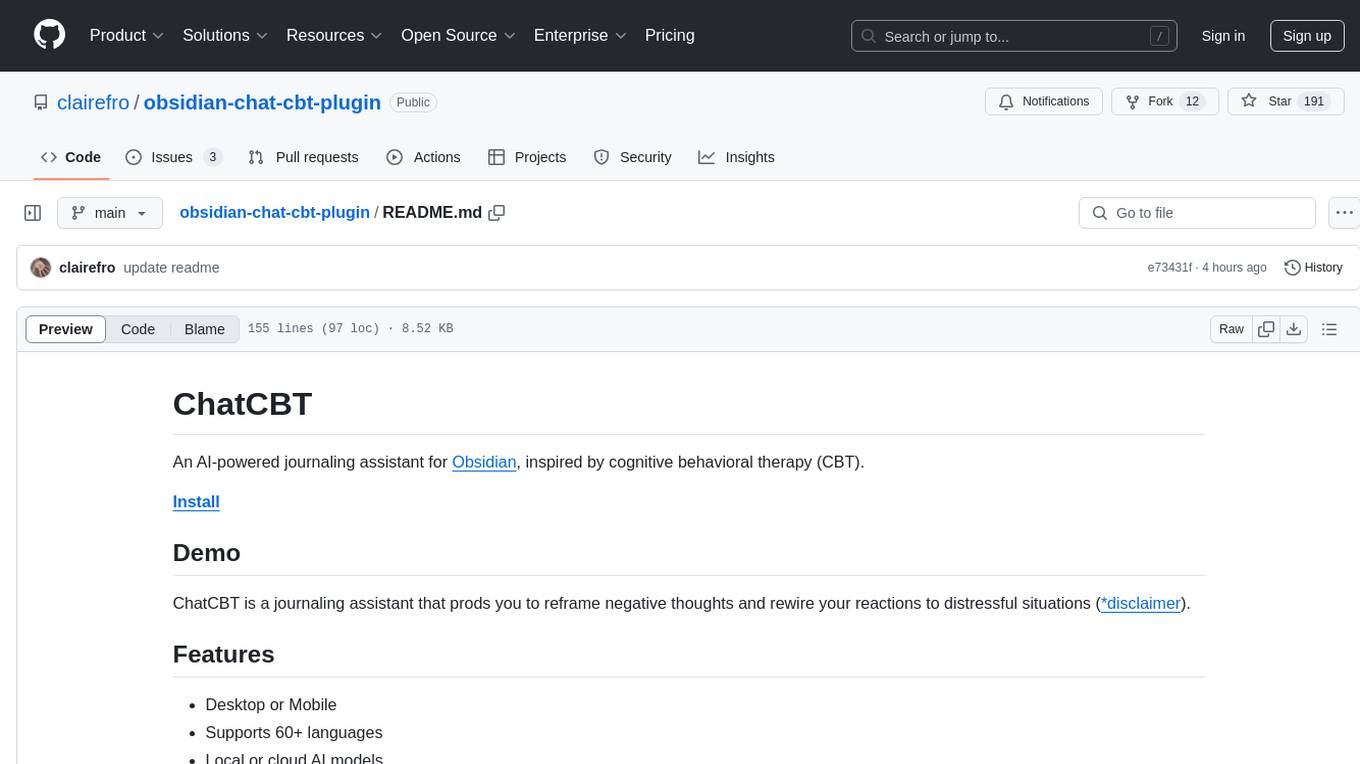Expand the Resources menu

click(334, 35)
